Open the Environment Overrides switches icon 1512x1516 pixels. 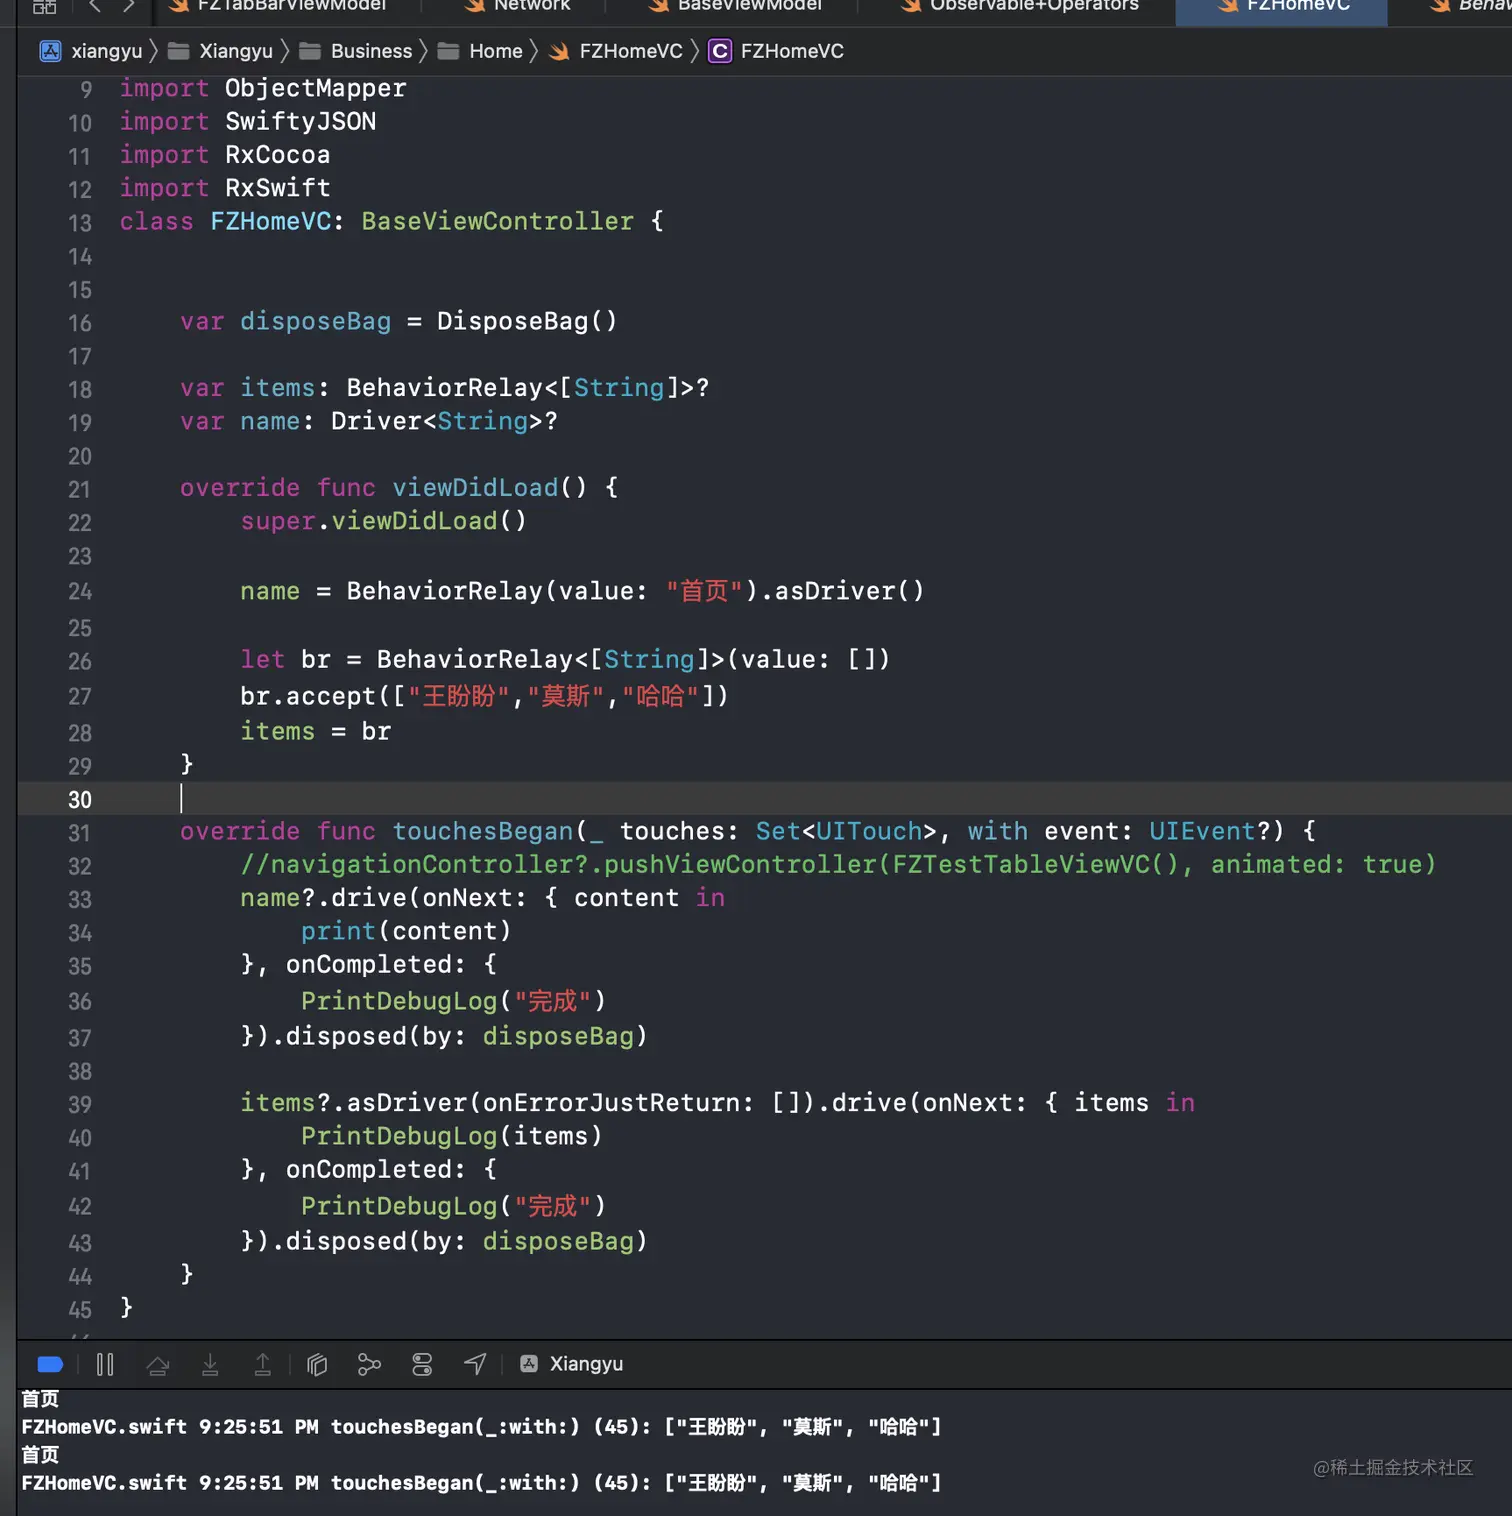422,1364
